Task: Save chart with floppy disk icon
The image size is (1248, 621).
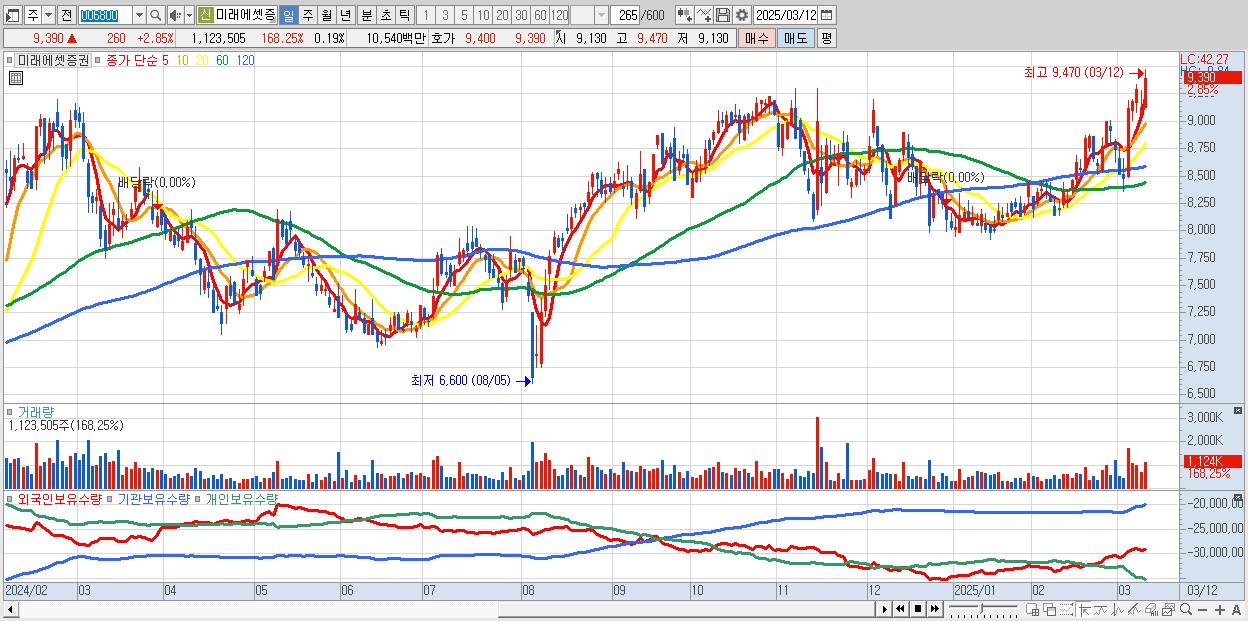Action: (723, 15)
